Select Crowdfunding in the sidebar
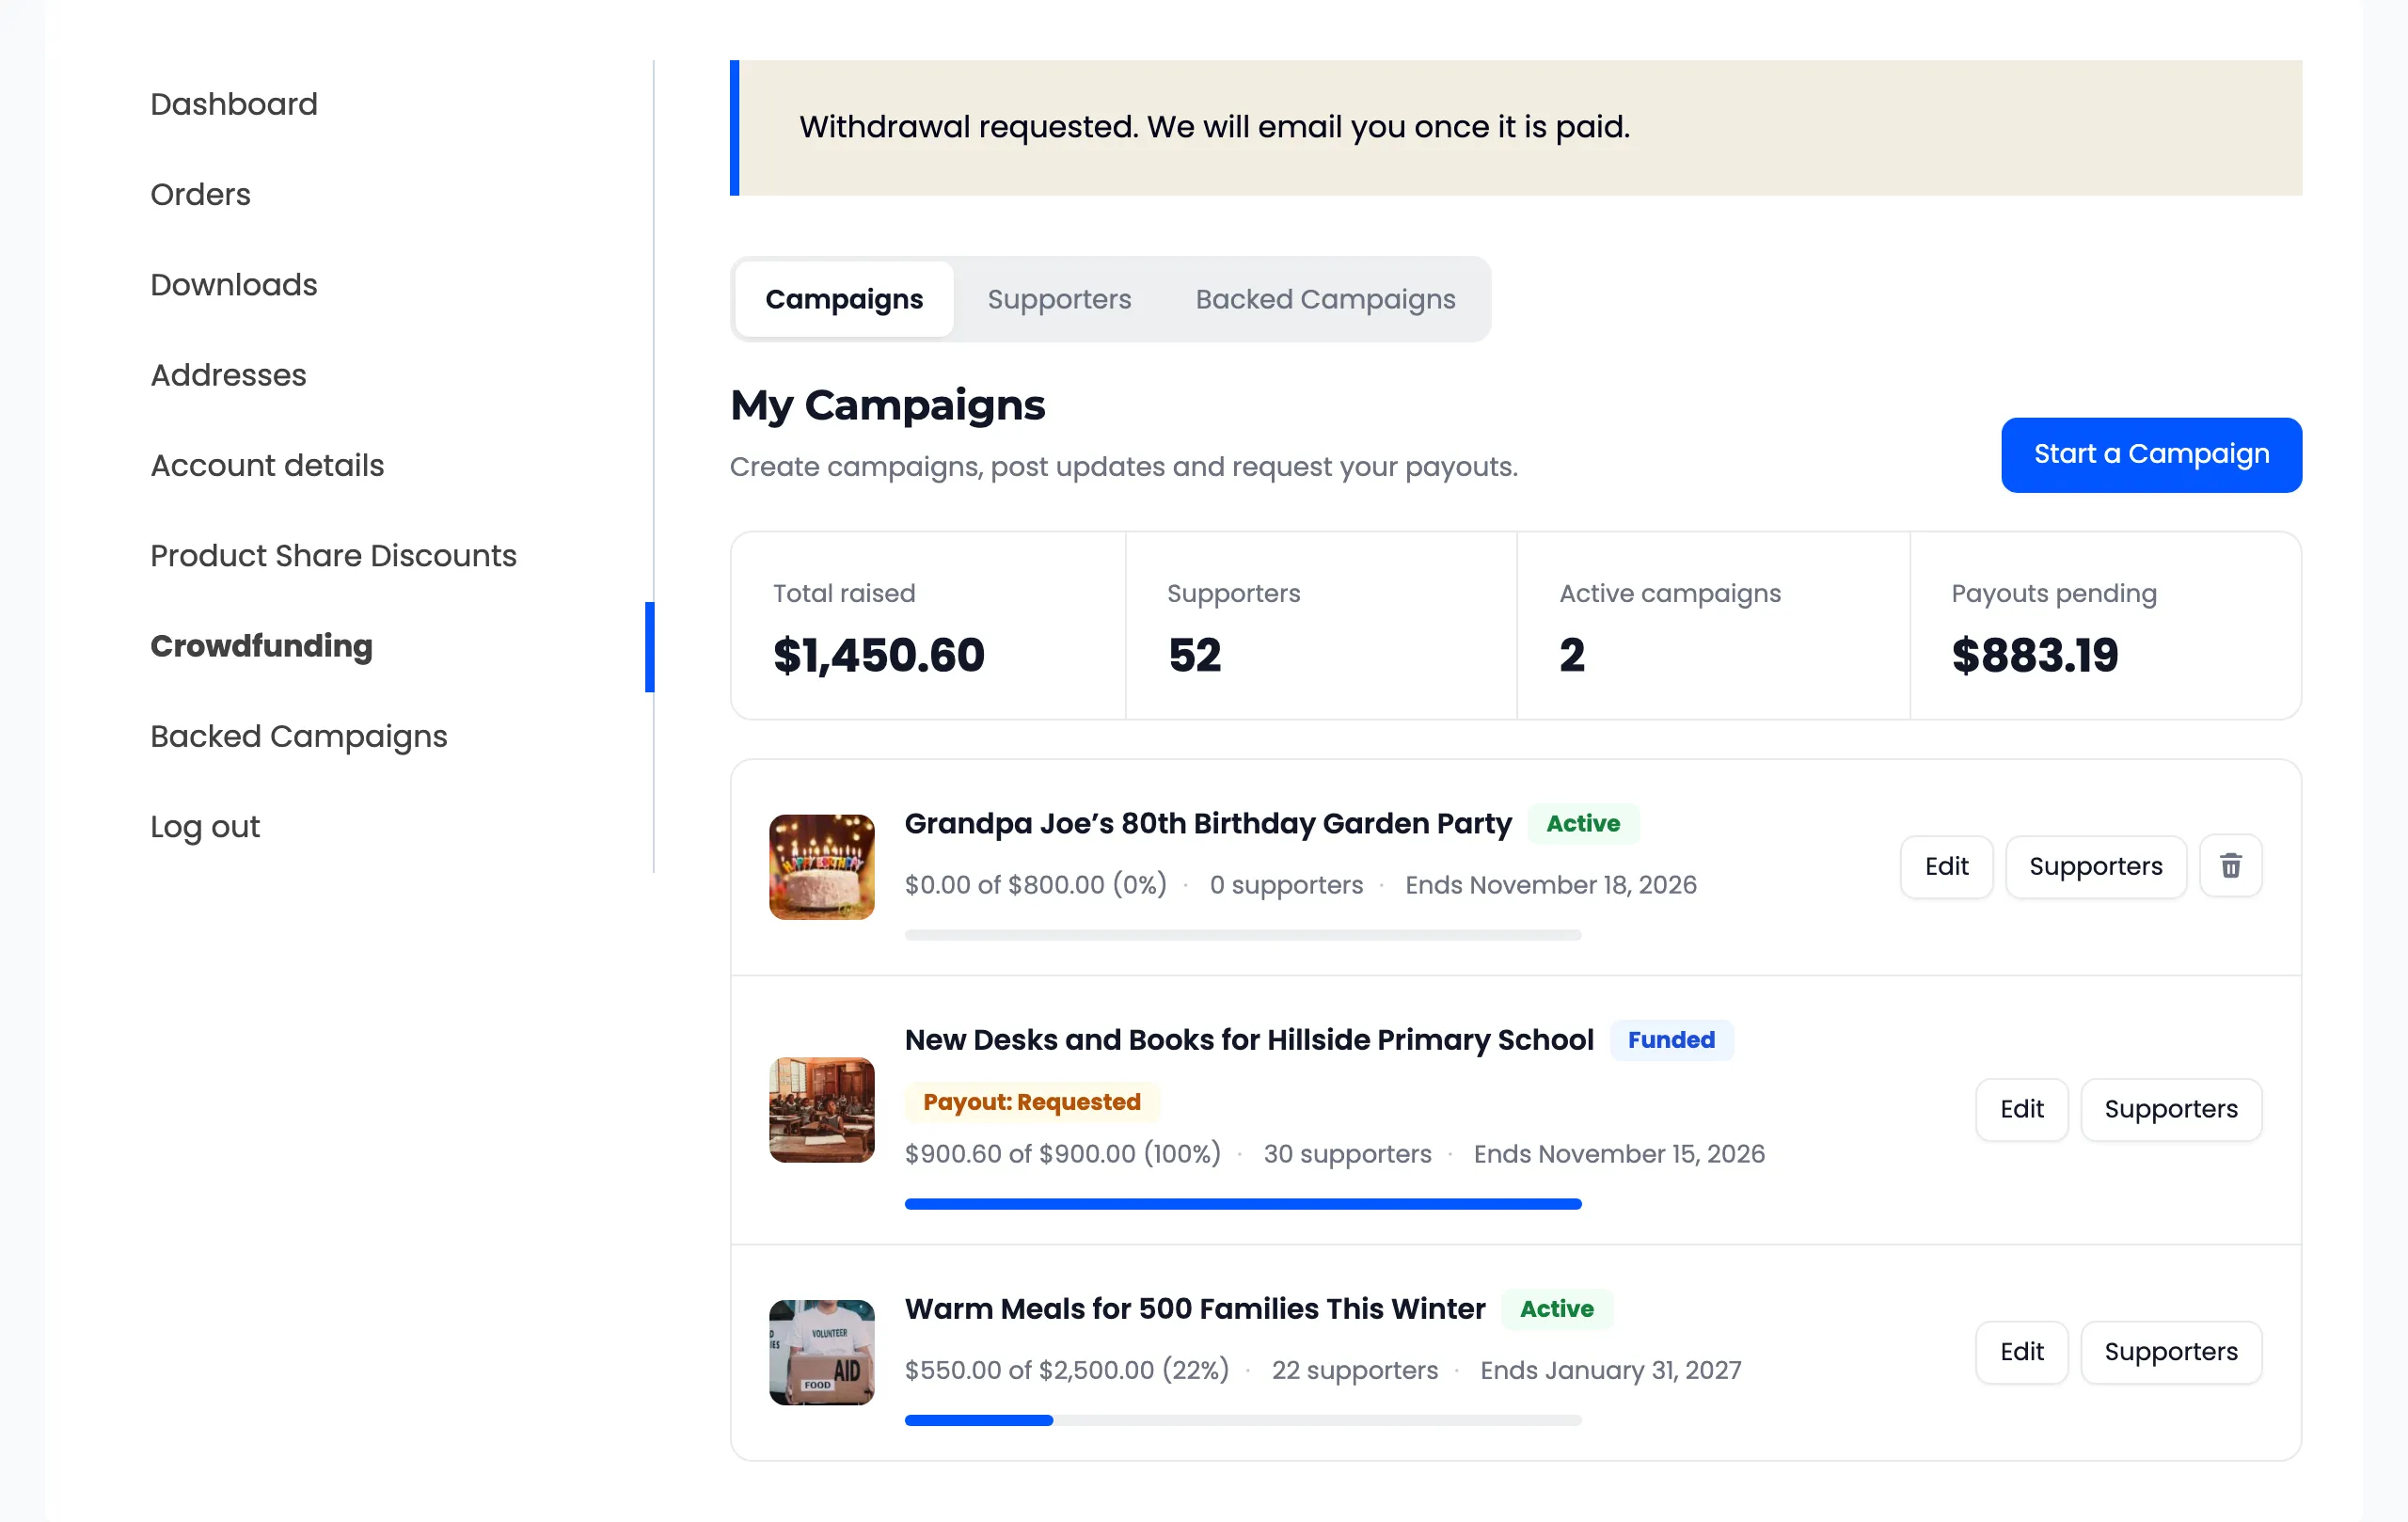This screenshot has height=1522, width=2408. coord(261,646)
